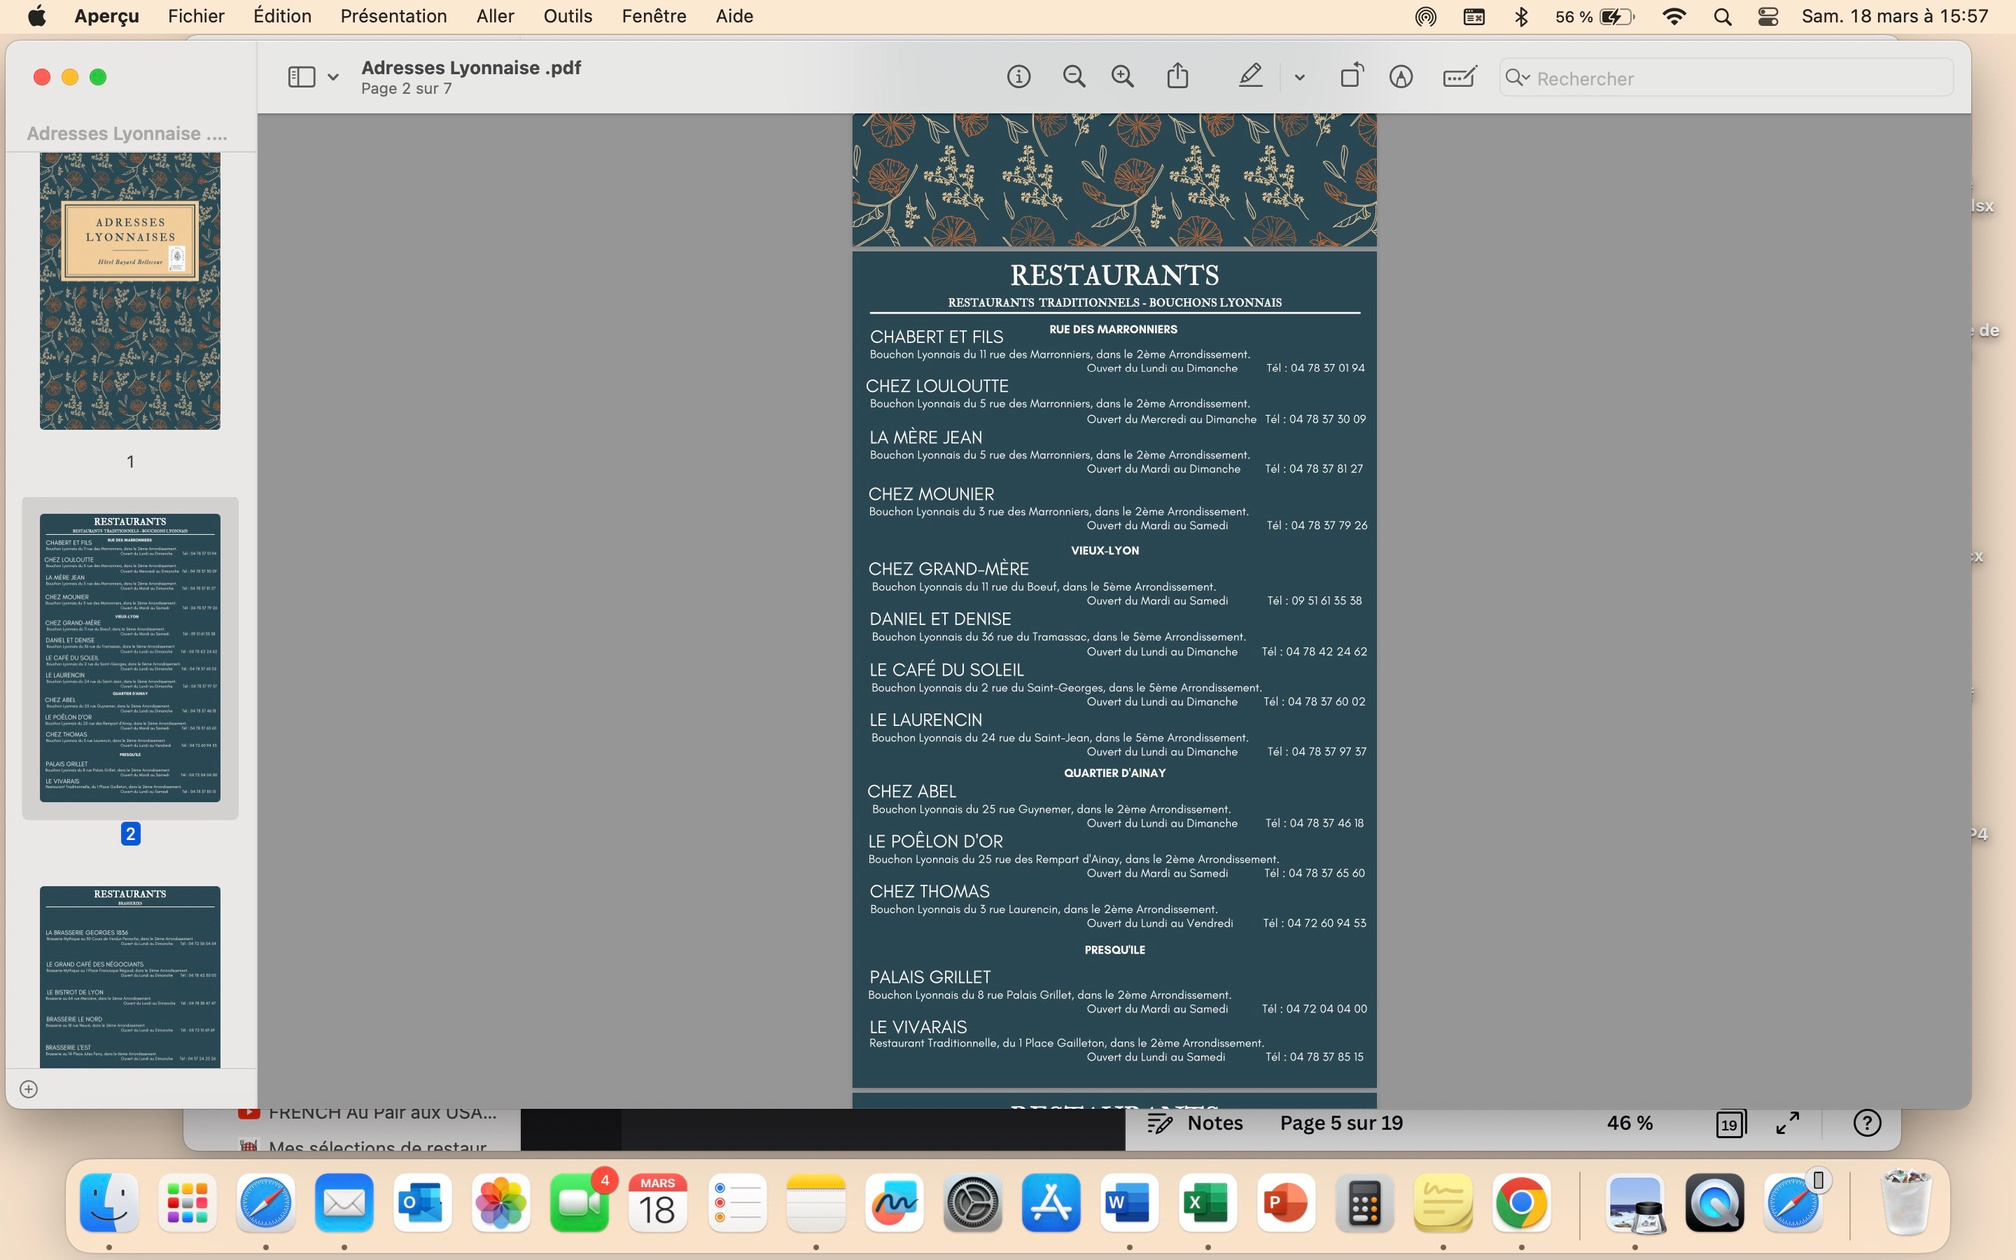Open Excel from the Dock
The height and width of the screenshot is (1260, 2016).
(1207, 1202)
